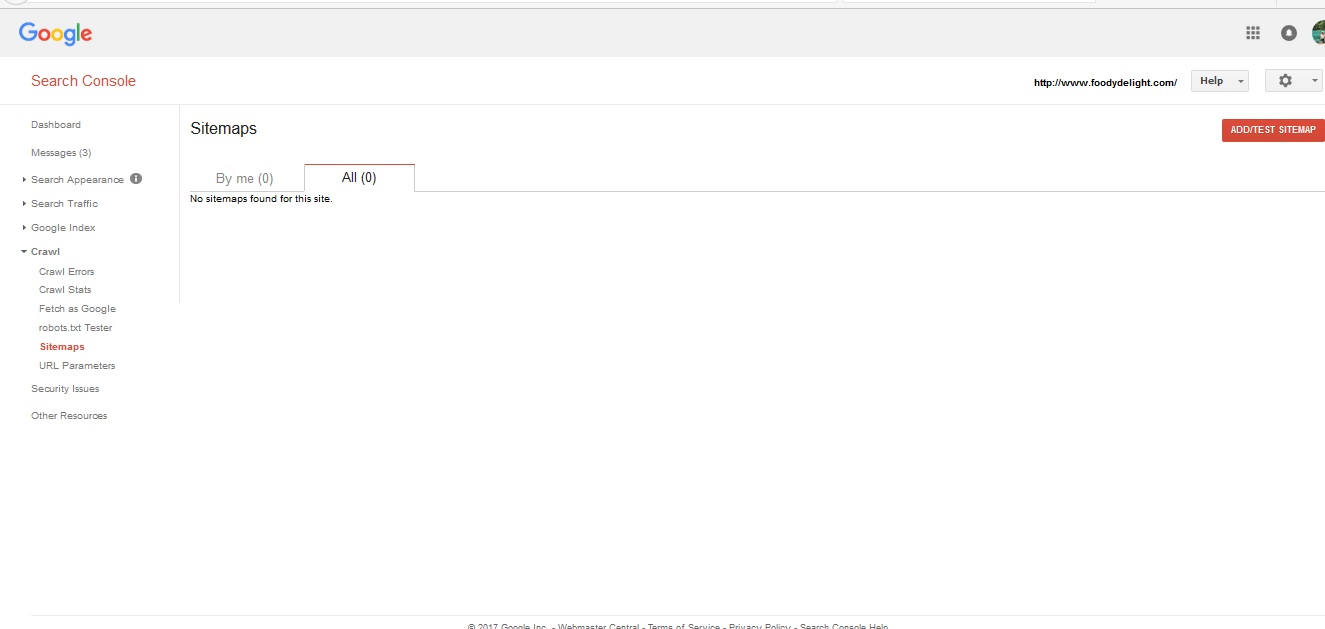The width and height of the screenshot is (1325, 629).
Task: Click the Google logo
Action: coord(55,33)
